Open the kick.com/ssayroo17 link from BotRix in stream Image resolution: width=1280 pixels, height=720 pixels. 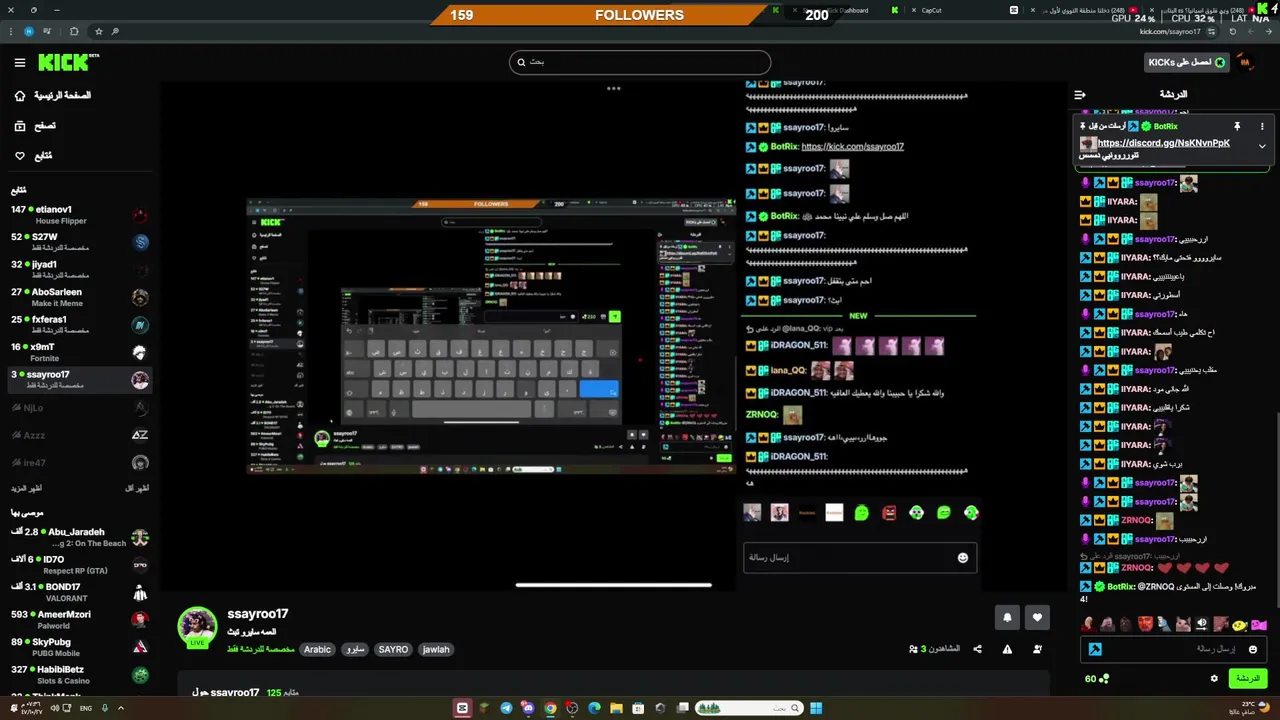pyautogui.click(x=852, y=147)
